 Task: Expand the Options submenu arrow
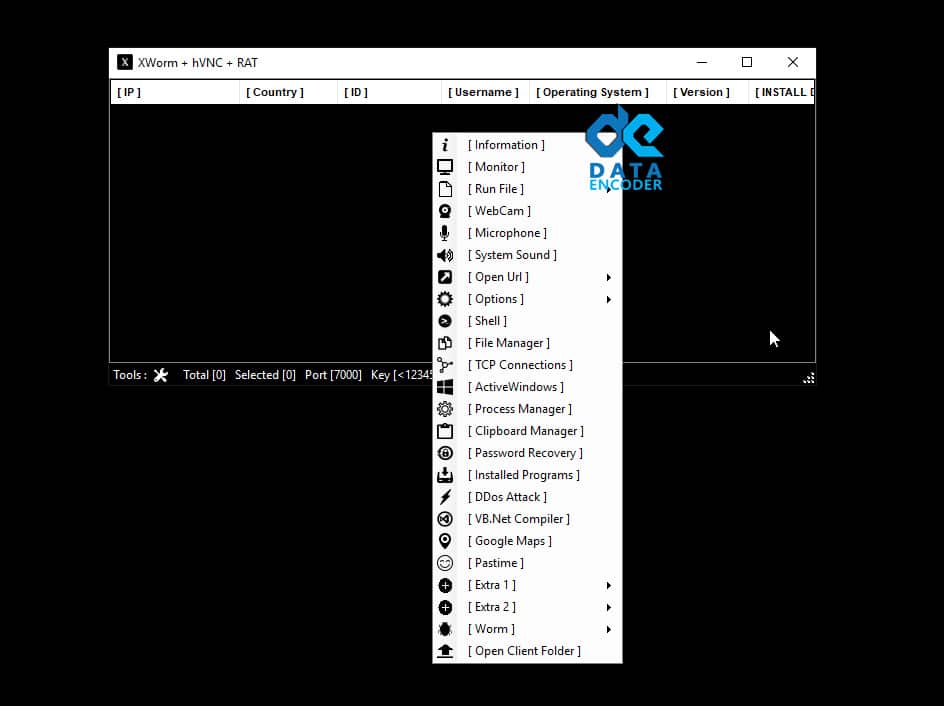[609, 299]
